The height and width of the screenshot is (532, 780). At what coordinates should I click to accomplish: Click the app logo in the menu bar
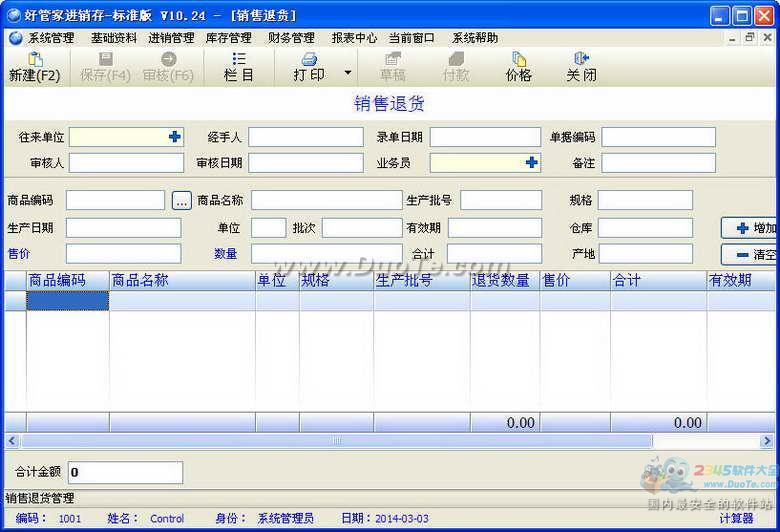(x=16, y=38)
